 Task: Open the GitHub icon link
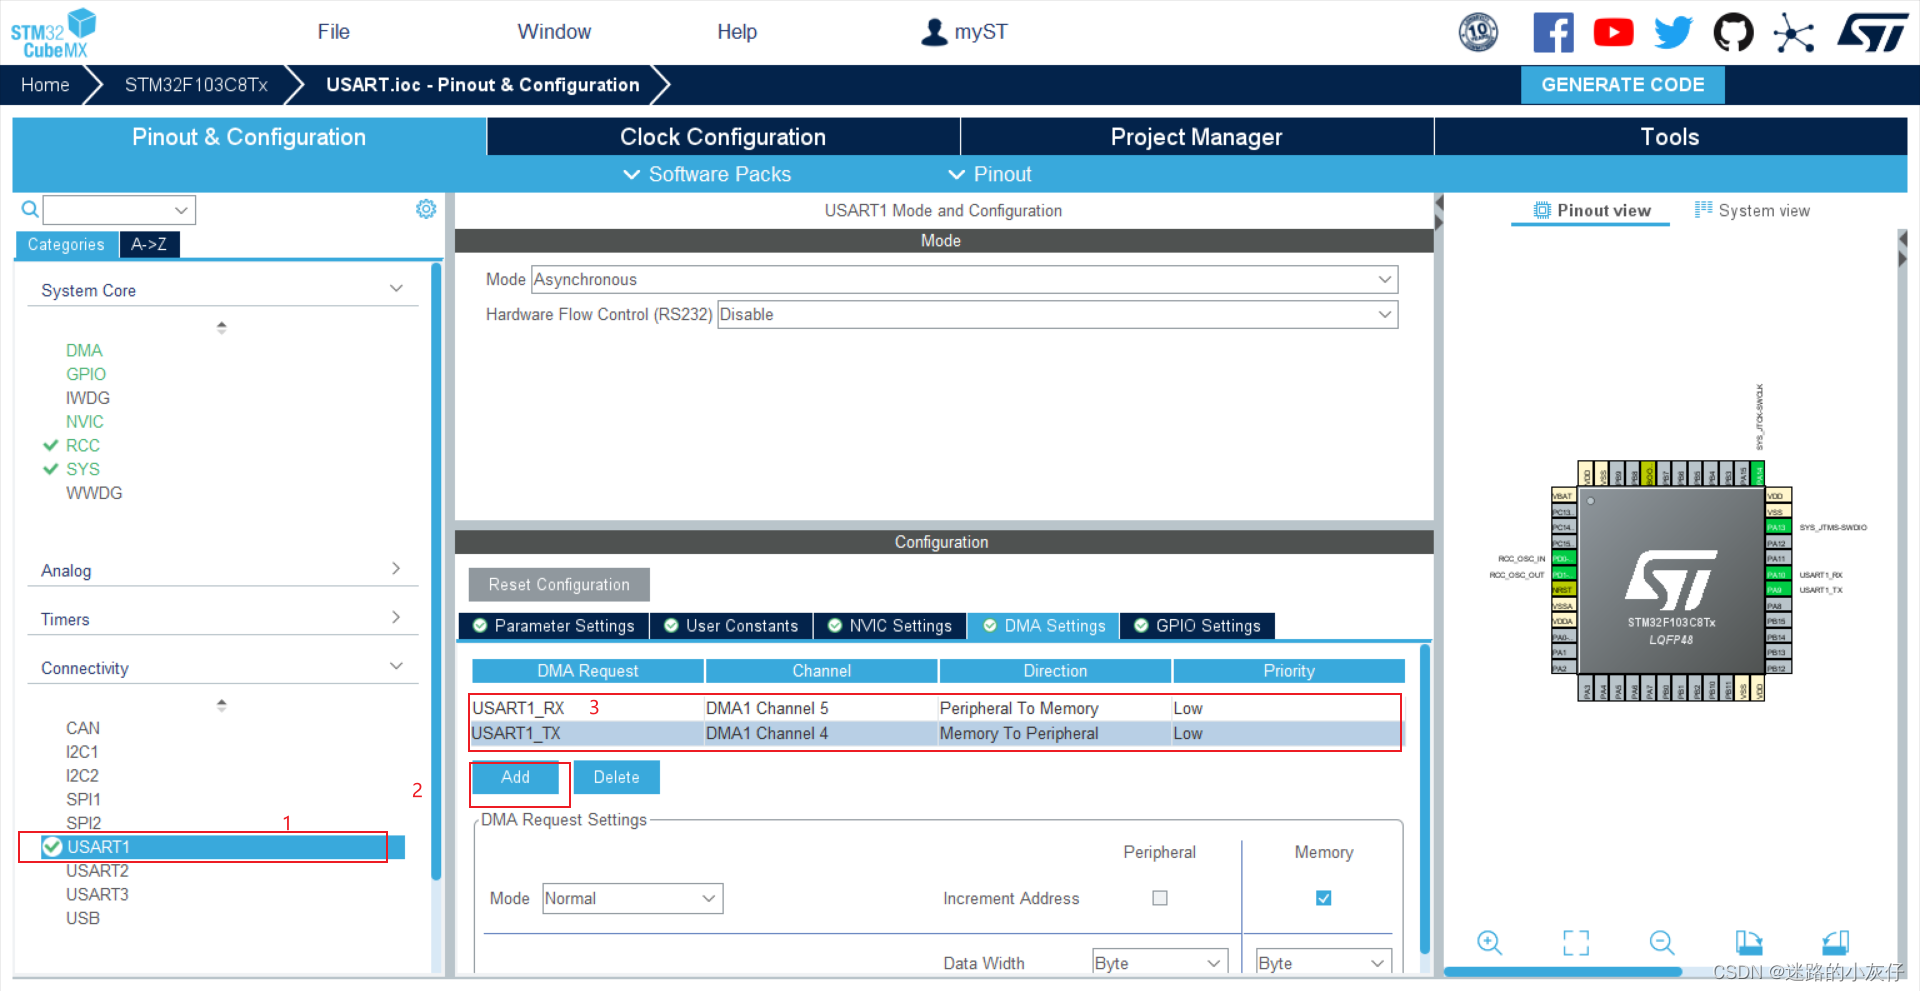click(x=1733, y=32)
